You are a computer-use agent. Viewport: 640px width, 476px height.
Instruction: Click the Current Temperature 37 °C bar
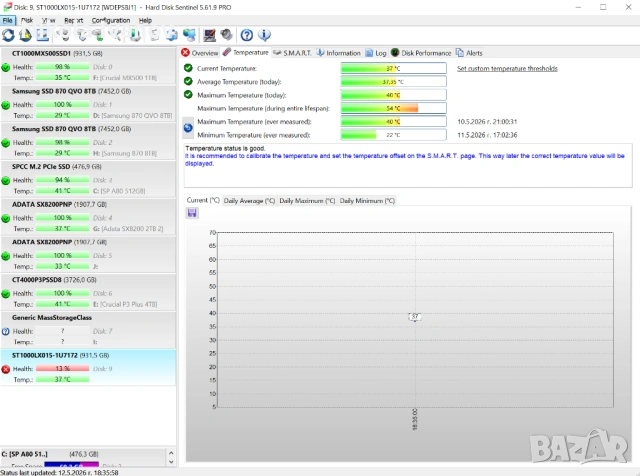click(x=393, y=68)
